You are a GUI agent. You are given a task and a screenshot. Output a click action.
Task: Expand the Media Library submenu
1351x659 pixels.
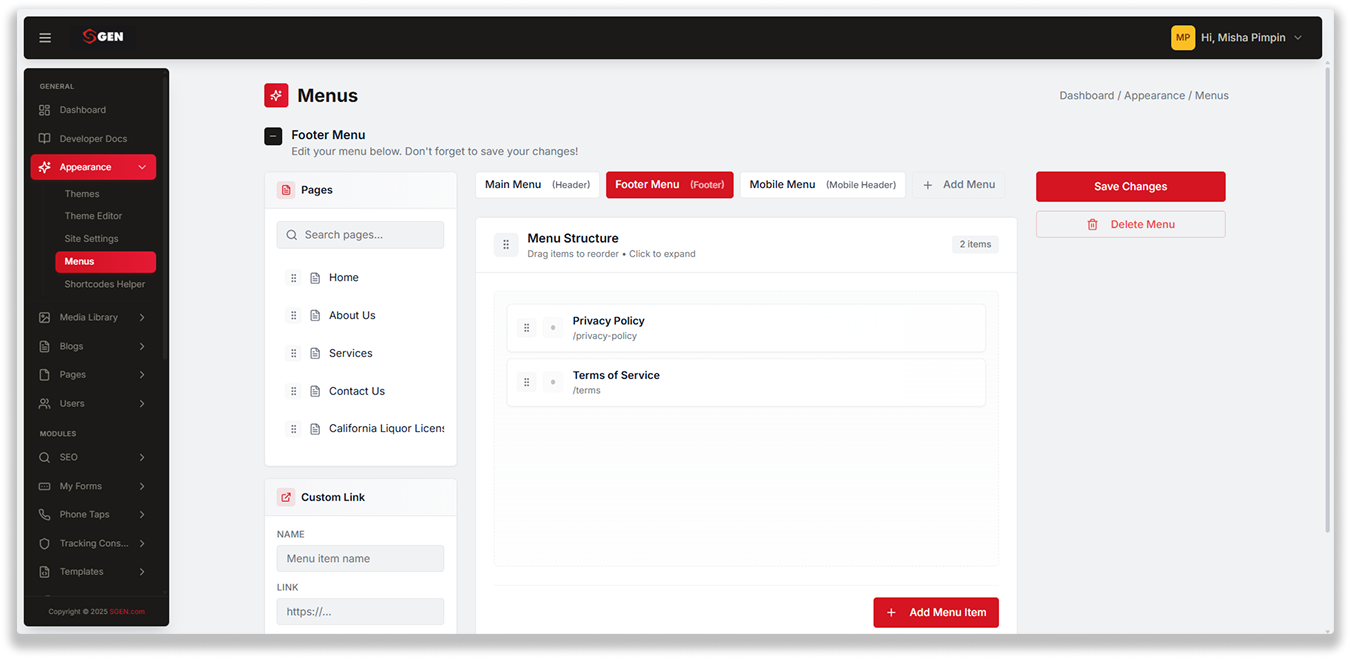(x=142, y=318)
